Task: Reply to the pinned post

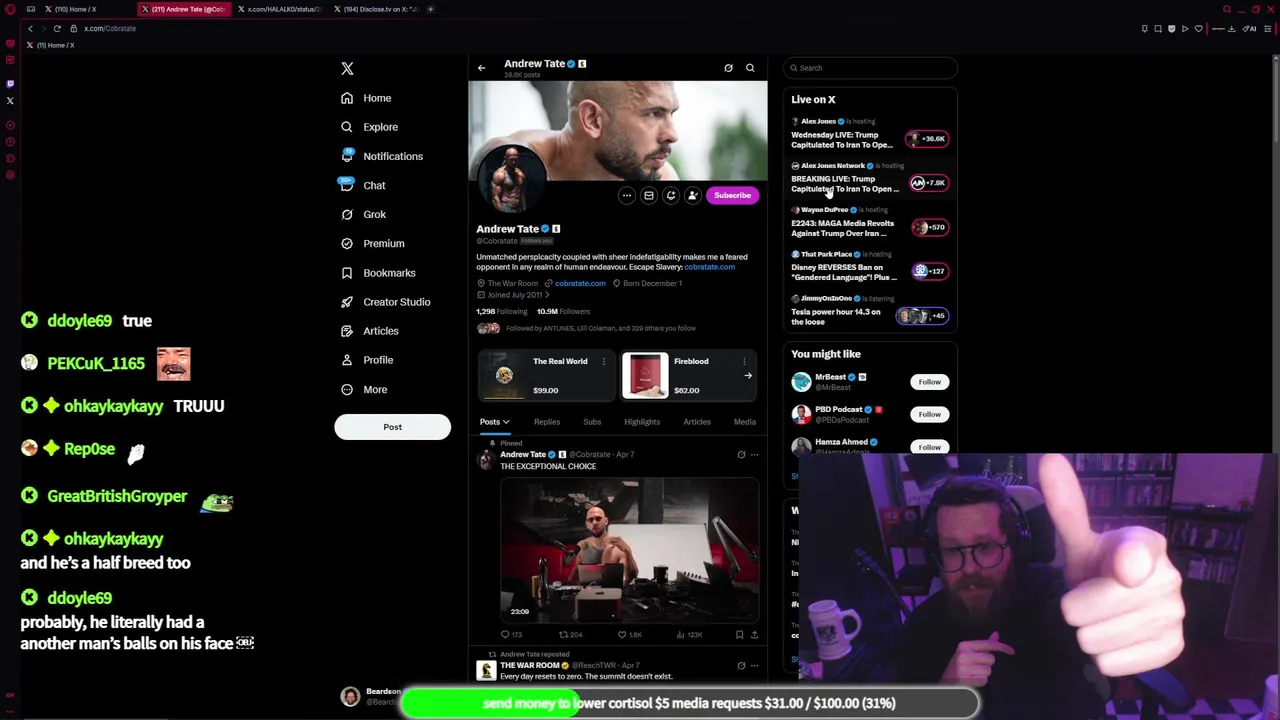Action: coord(511,635)
